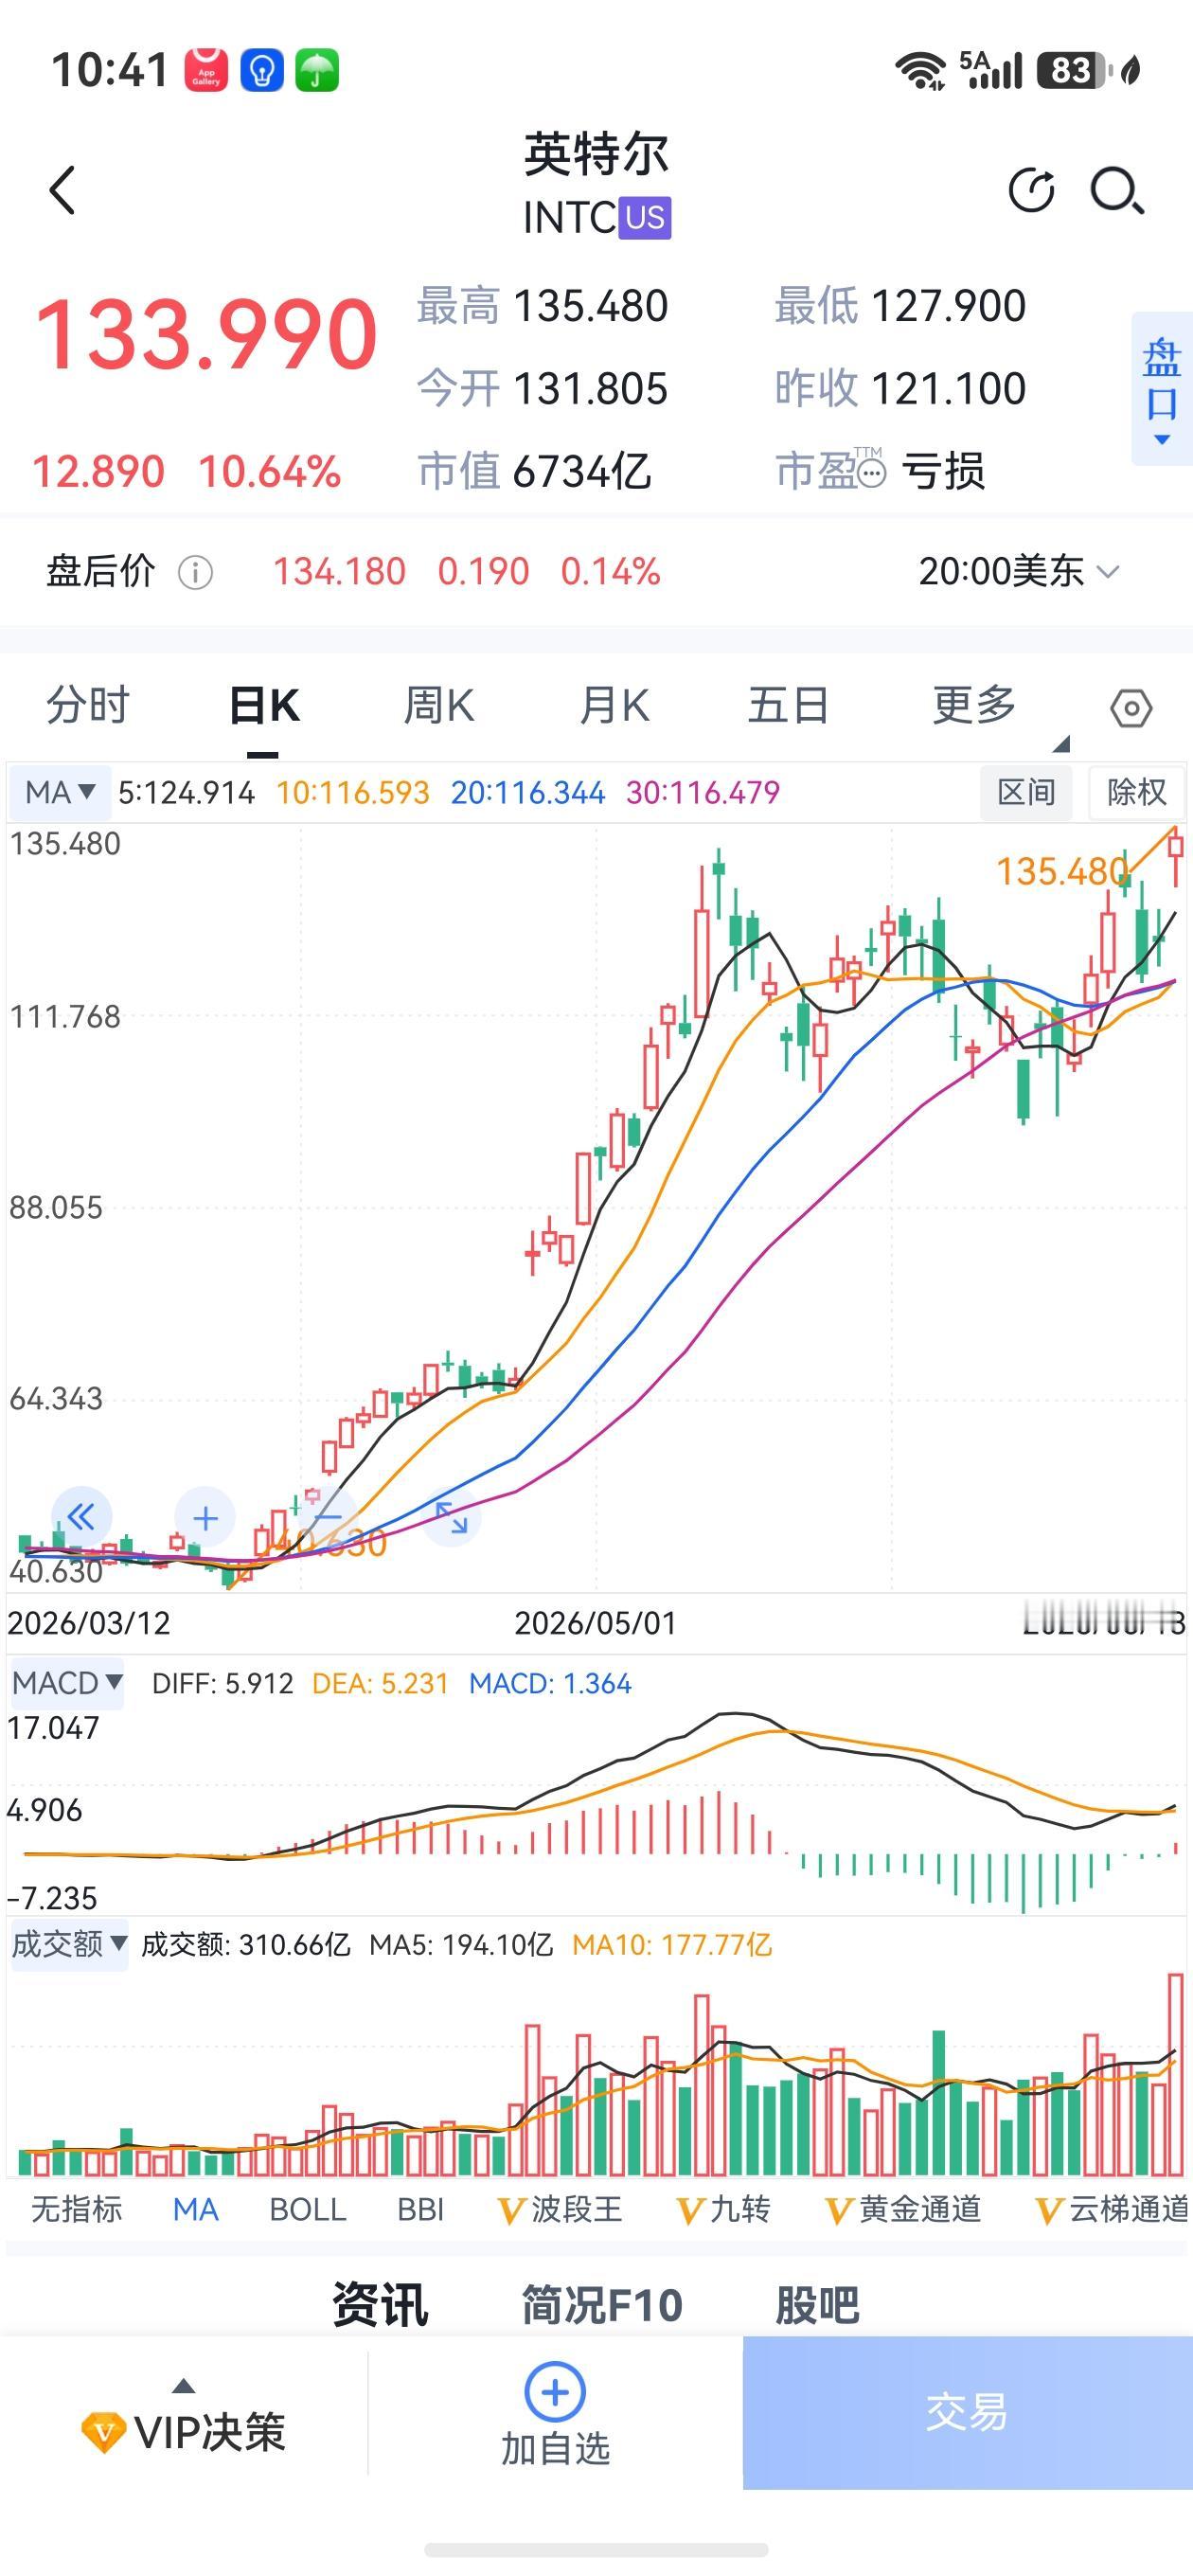Expand the VIP决策 panel arrow
The width and height of the screenshot is (1193, 2576).
coord(183,2387)
